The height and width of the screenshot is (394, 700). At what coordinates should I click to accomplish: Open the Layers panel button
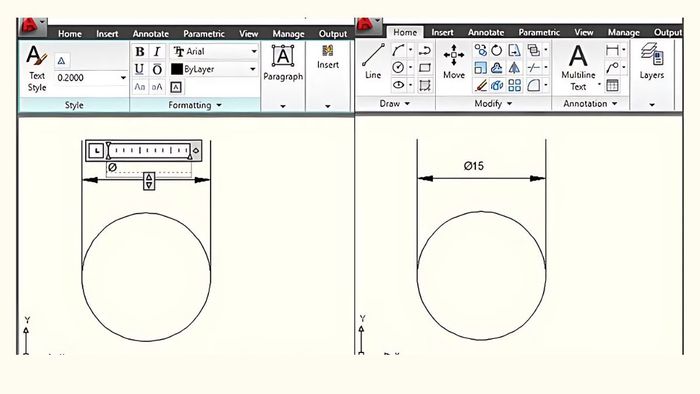pyautogui.click(x=652, y=62)
